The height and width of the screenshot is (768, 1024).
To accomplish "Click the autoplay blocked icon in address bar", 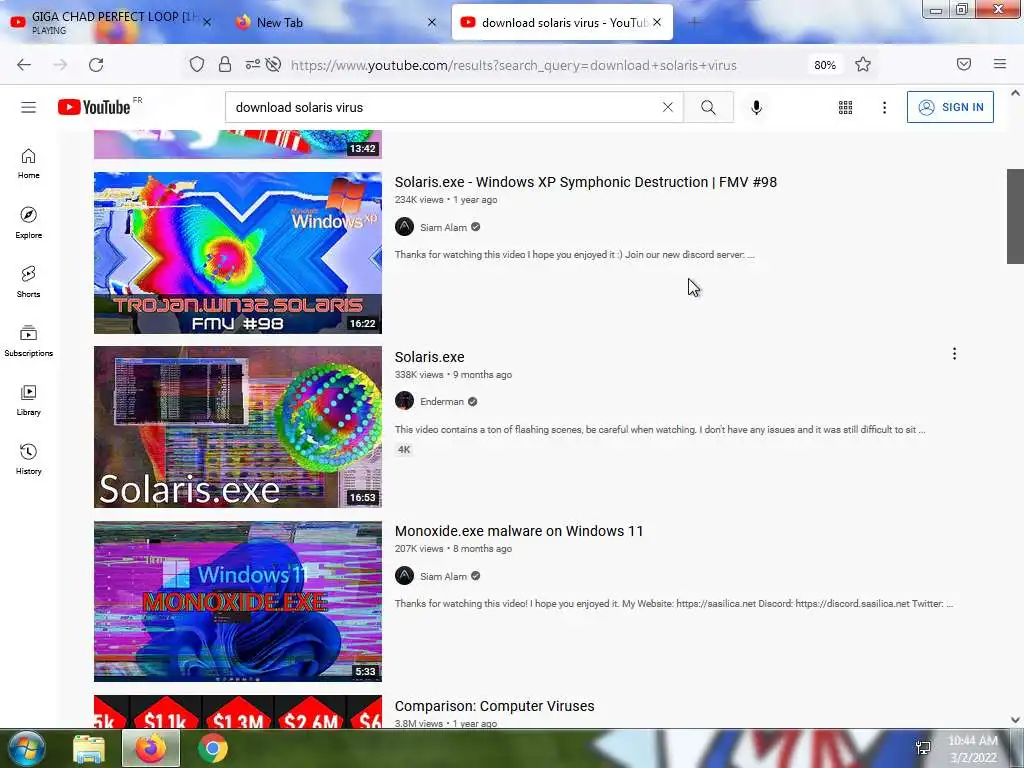I will [x=274, y=64].
